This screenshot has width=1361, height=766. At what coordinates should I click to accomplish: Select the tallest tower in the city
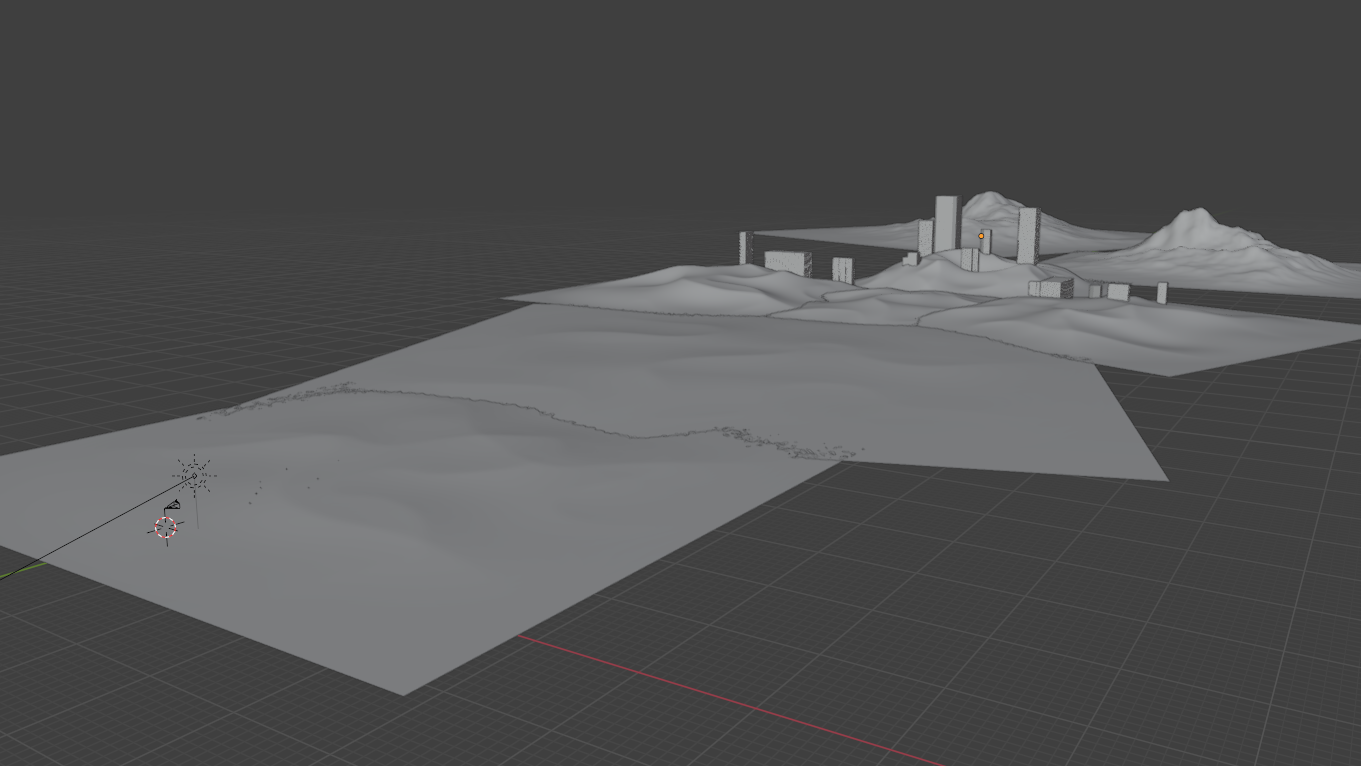[946, 224]
